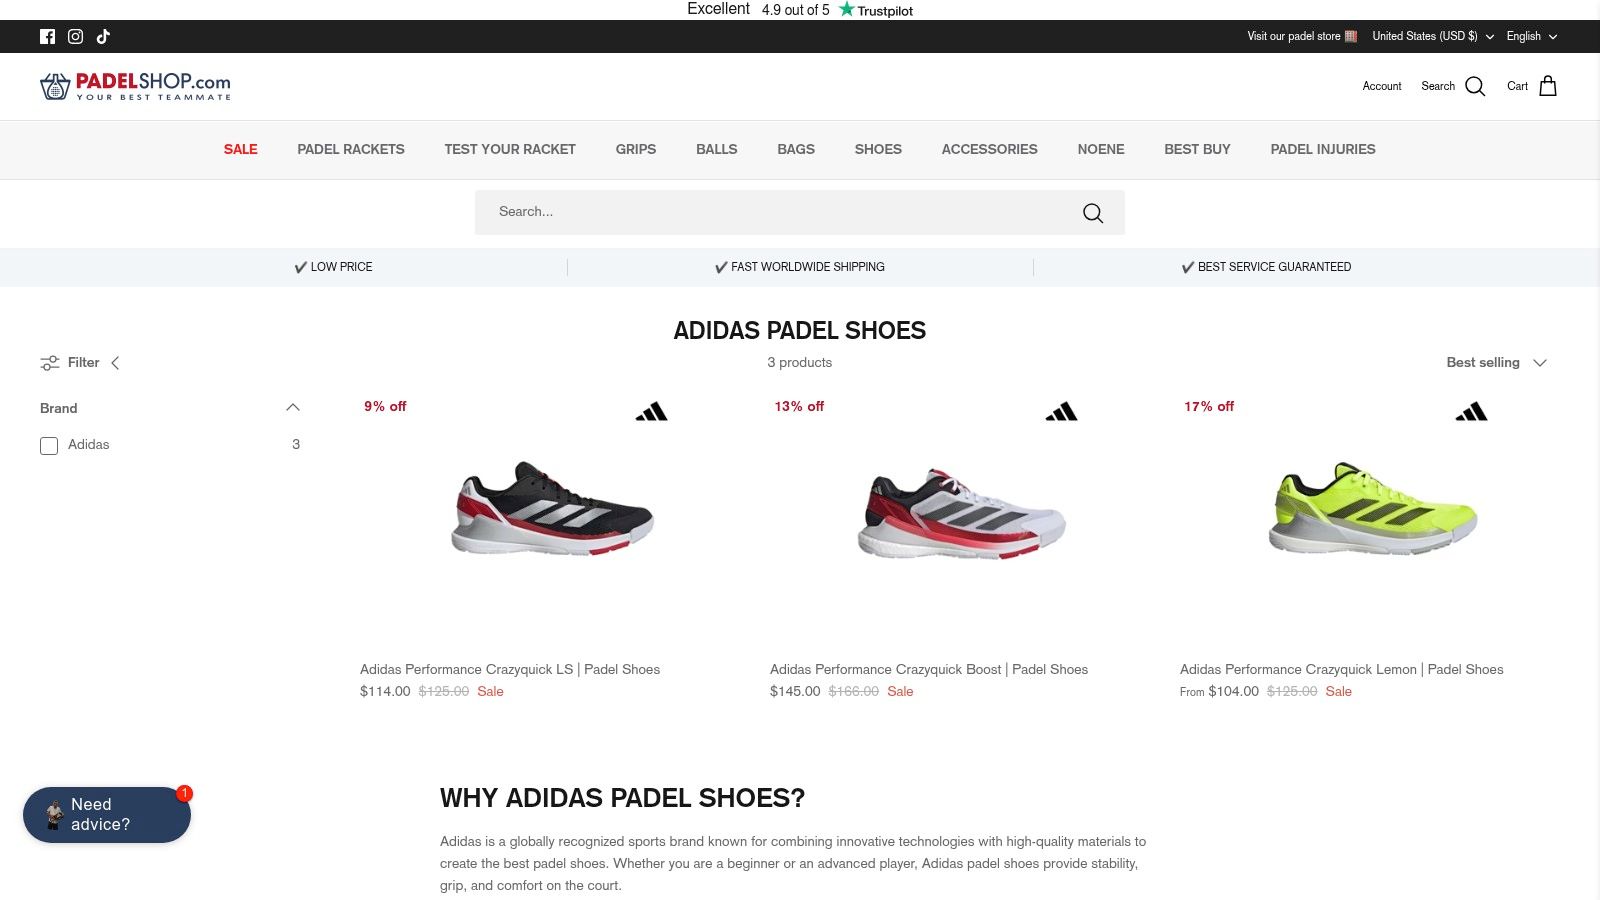The width and height of the screenshot is (1600, 900).
Task: Open Adidas Performance Crazyquick Boost product link
Action: click(x=929, y=670)
